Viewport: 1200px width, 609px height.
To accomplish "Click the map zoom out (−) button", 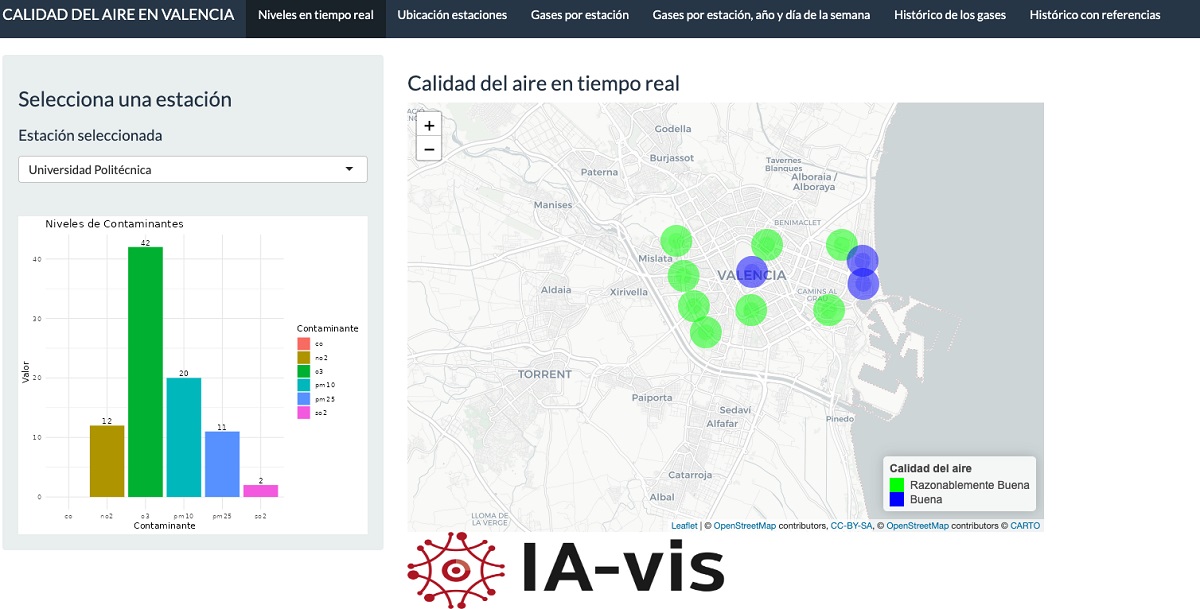I will point(428,148).
